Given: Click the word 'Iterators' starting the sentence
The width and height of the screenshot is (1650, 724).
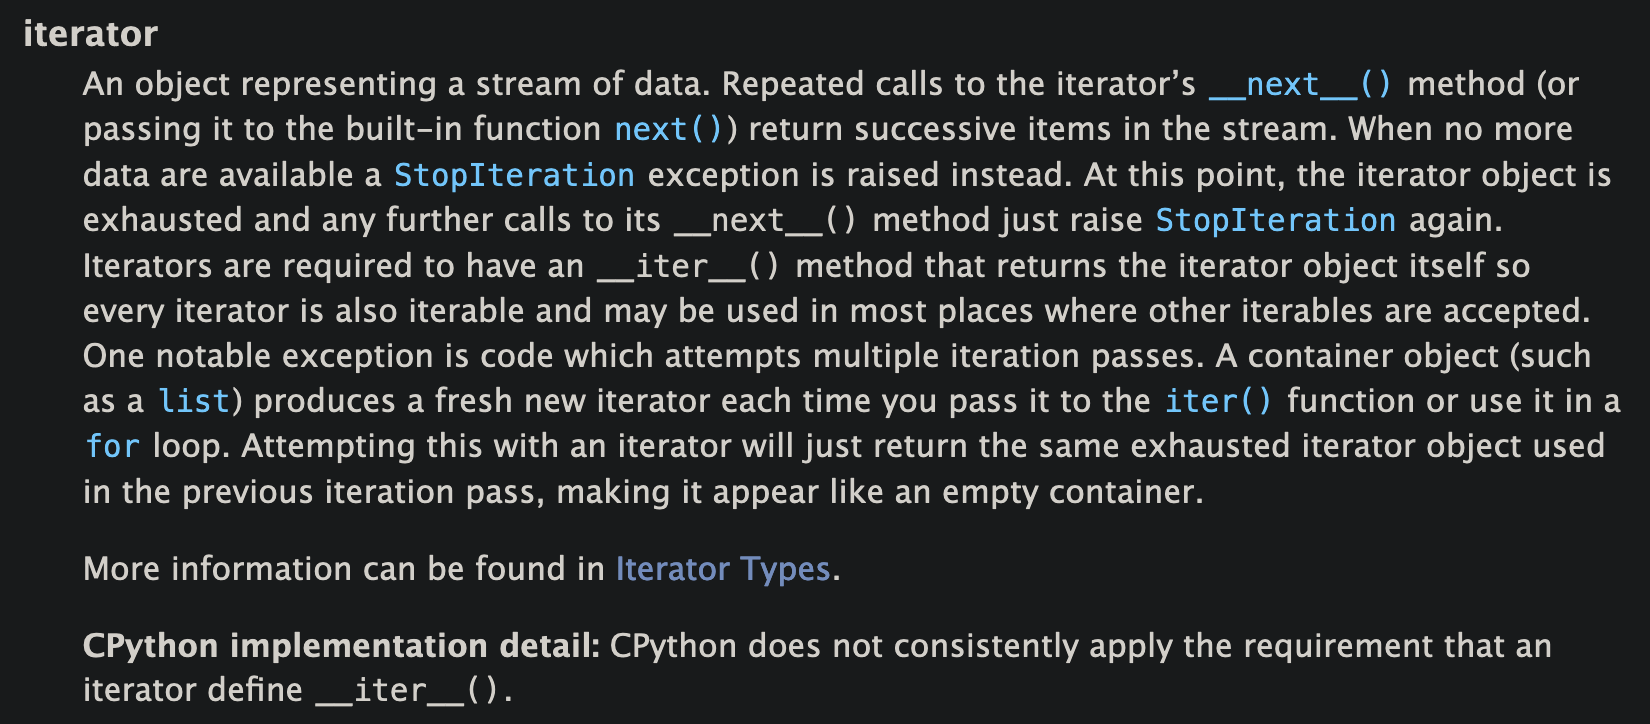Looking at the screenshot, I should pos(146,267).
